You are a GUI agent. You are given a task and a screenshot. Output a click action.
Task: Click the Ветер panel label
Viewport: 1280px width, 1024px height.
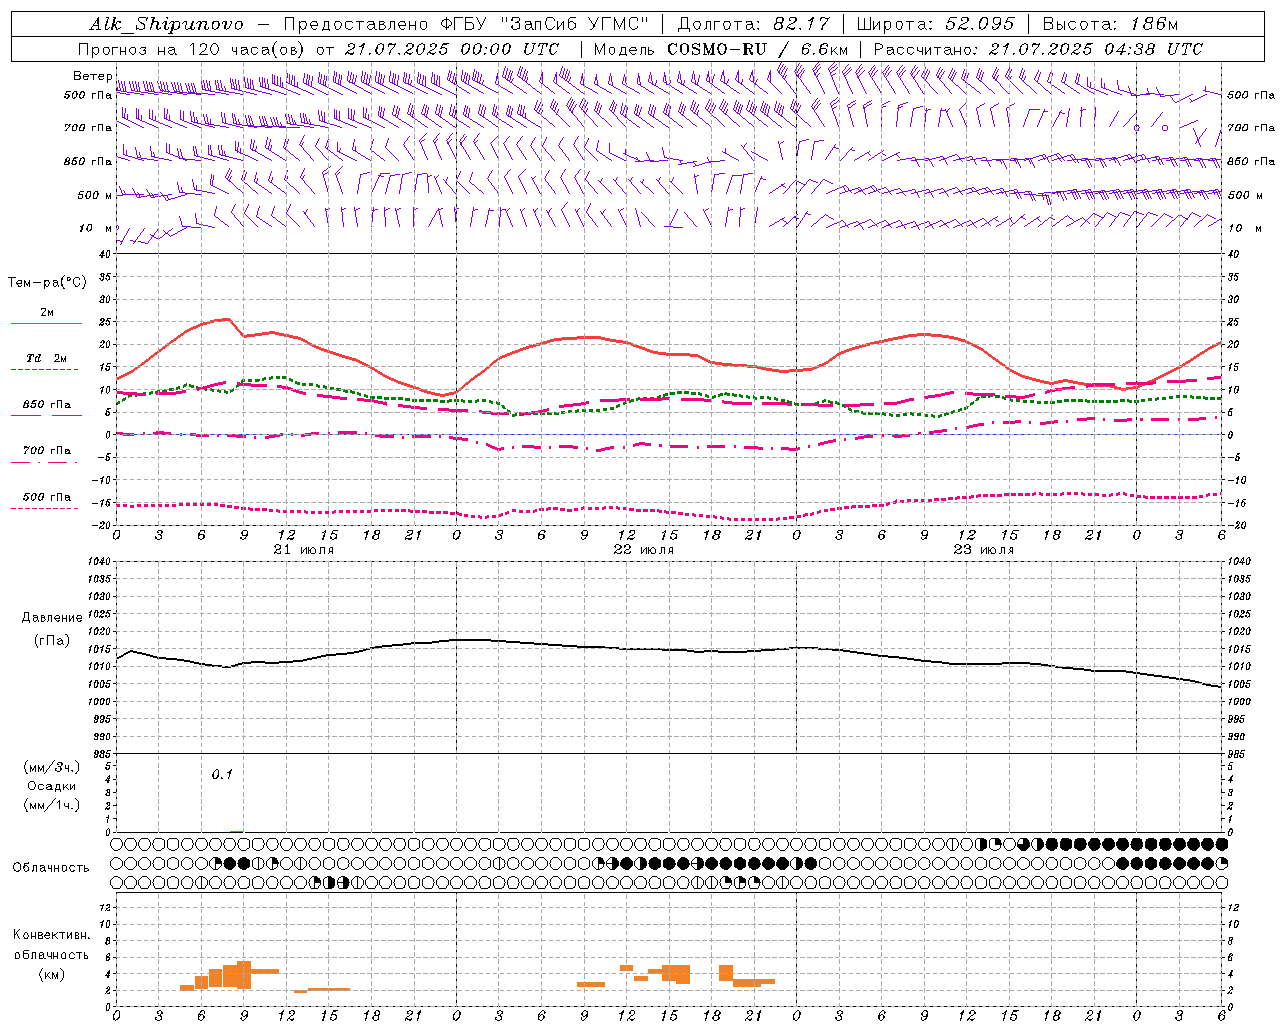pyautogui.click(x=92, y=76)
